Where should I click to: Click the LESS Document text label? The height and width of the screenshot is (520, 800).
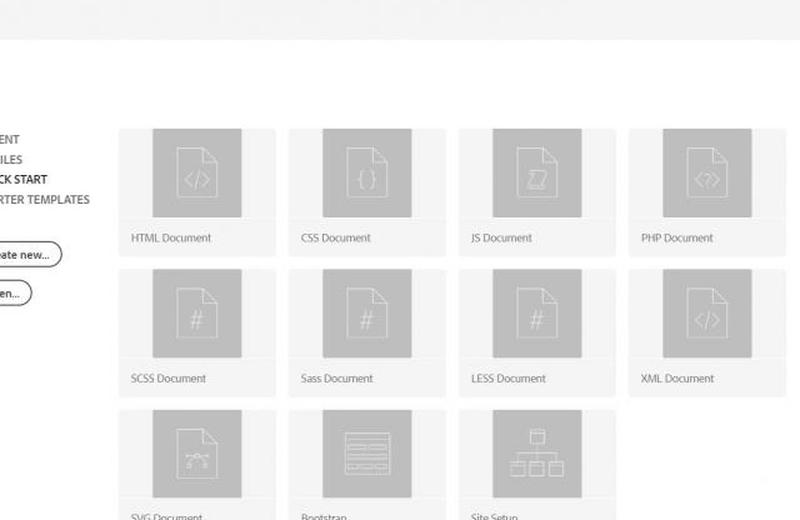(508, 379)
